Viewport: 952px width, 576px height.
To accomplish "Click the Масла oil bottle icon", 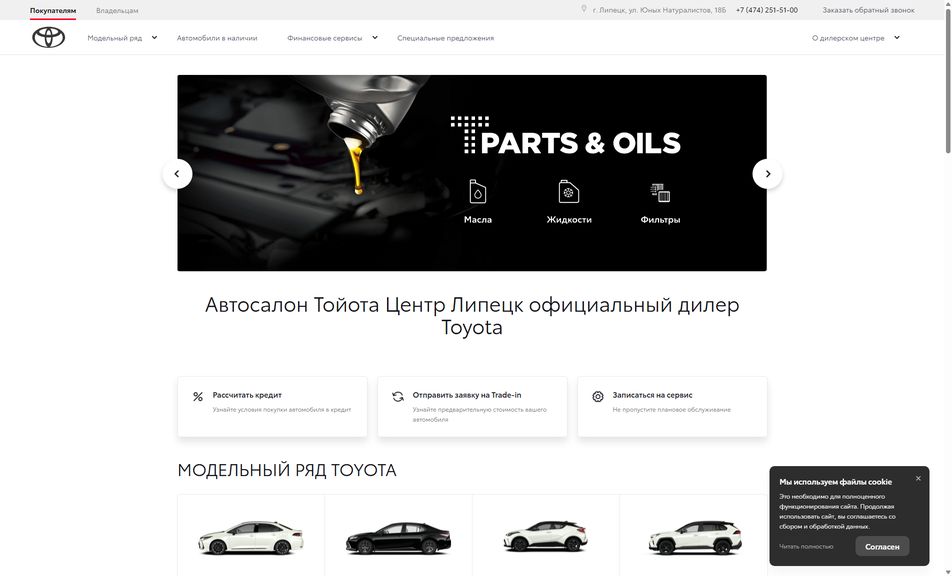I will tap(478, 191).
